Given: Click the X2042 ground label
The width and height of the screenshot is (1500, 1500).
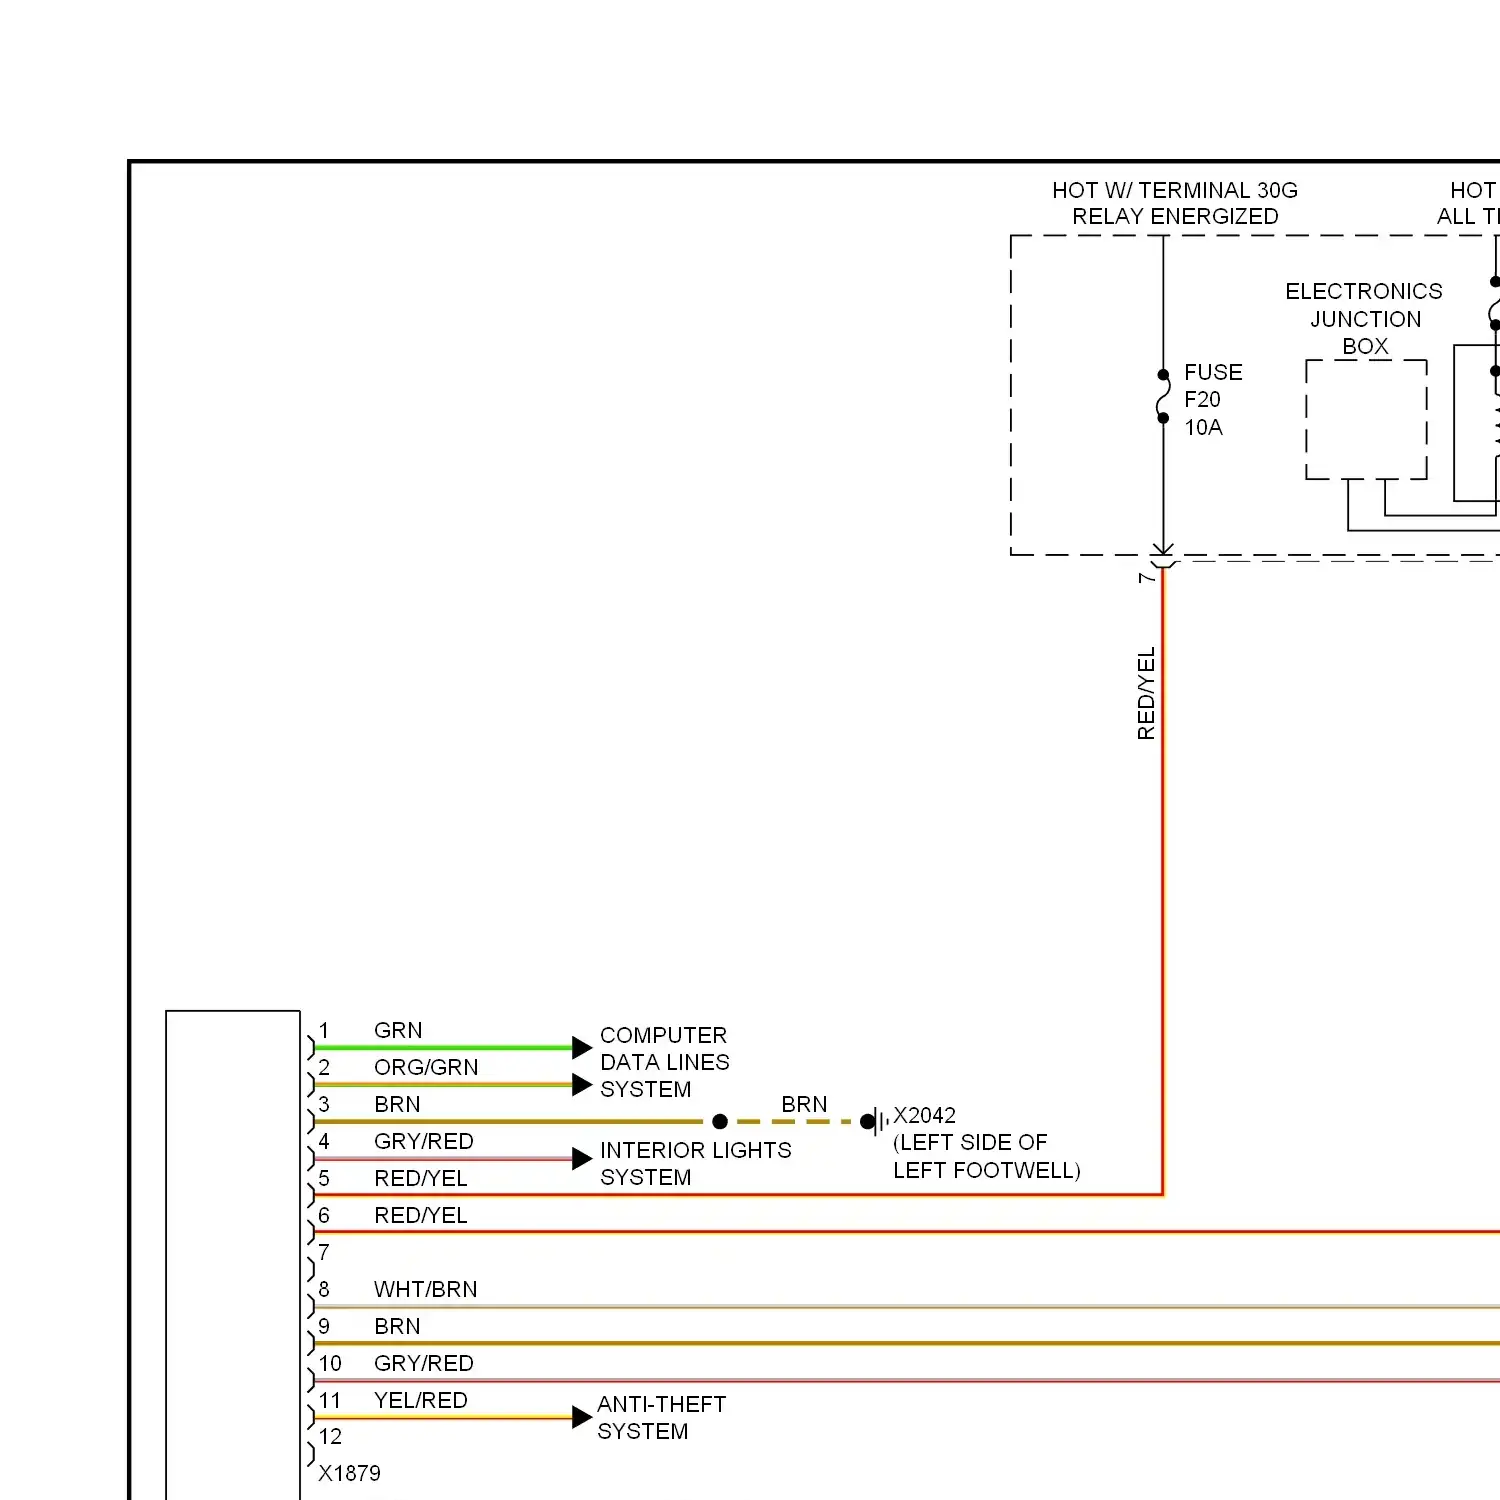Looking at the screenshot, I should (x=924, y=1115).
